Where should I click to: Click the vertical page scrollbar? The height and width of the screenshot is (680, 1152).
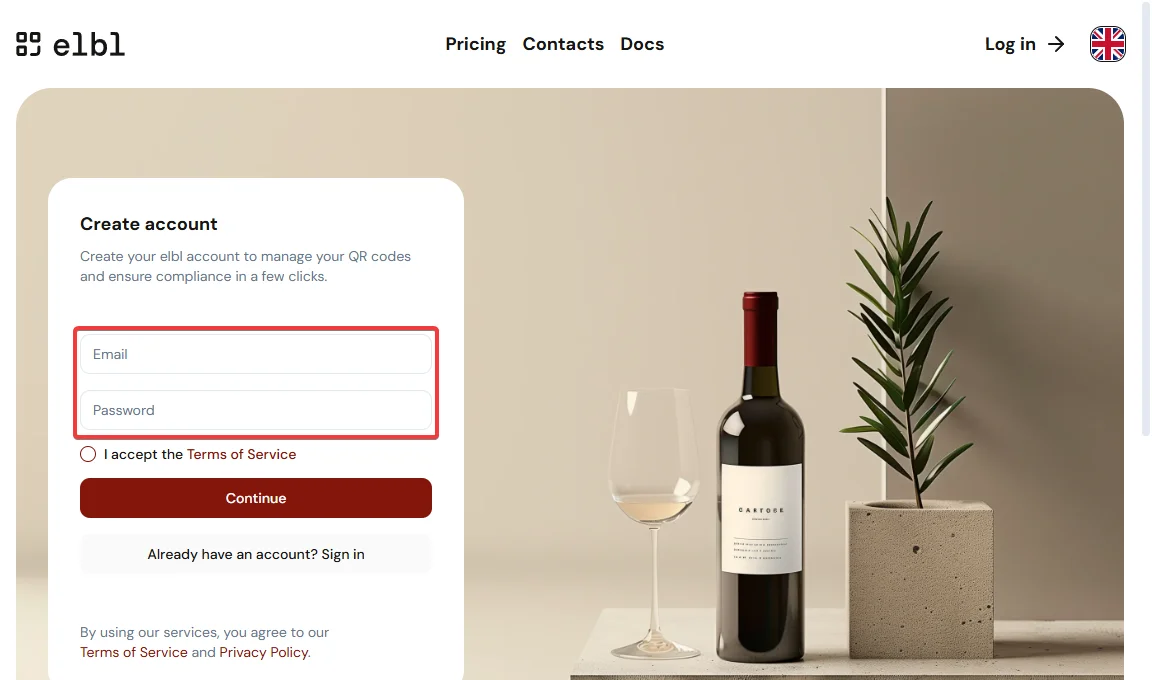coord(1146,220)
